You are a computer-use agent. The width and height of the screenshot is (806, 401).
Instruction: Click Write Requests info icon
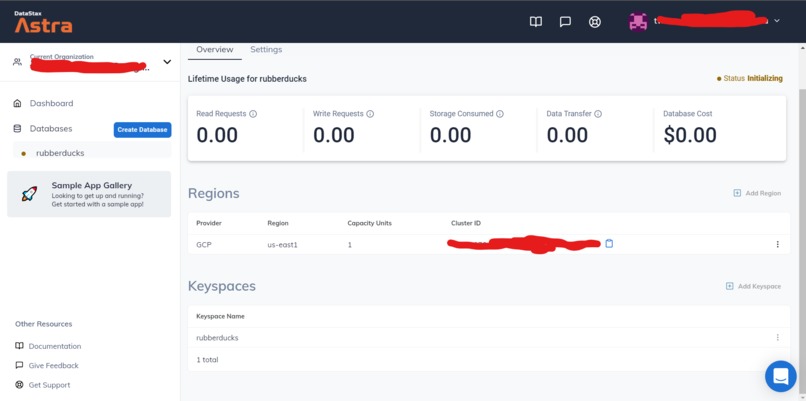370,114
